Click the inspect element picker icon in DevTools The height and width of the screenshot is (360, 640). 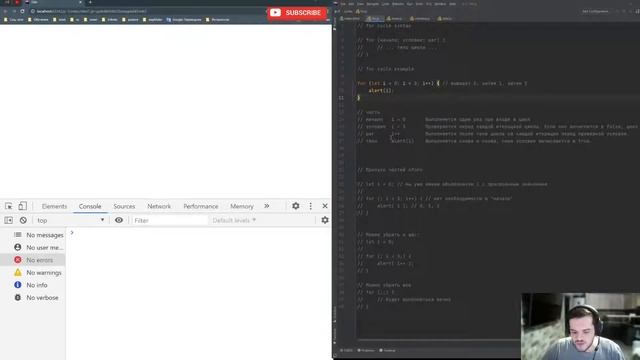pyautogui.click(x=9, y=206)
